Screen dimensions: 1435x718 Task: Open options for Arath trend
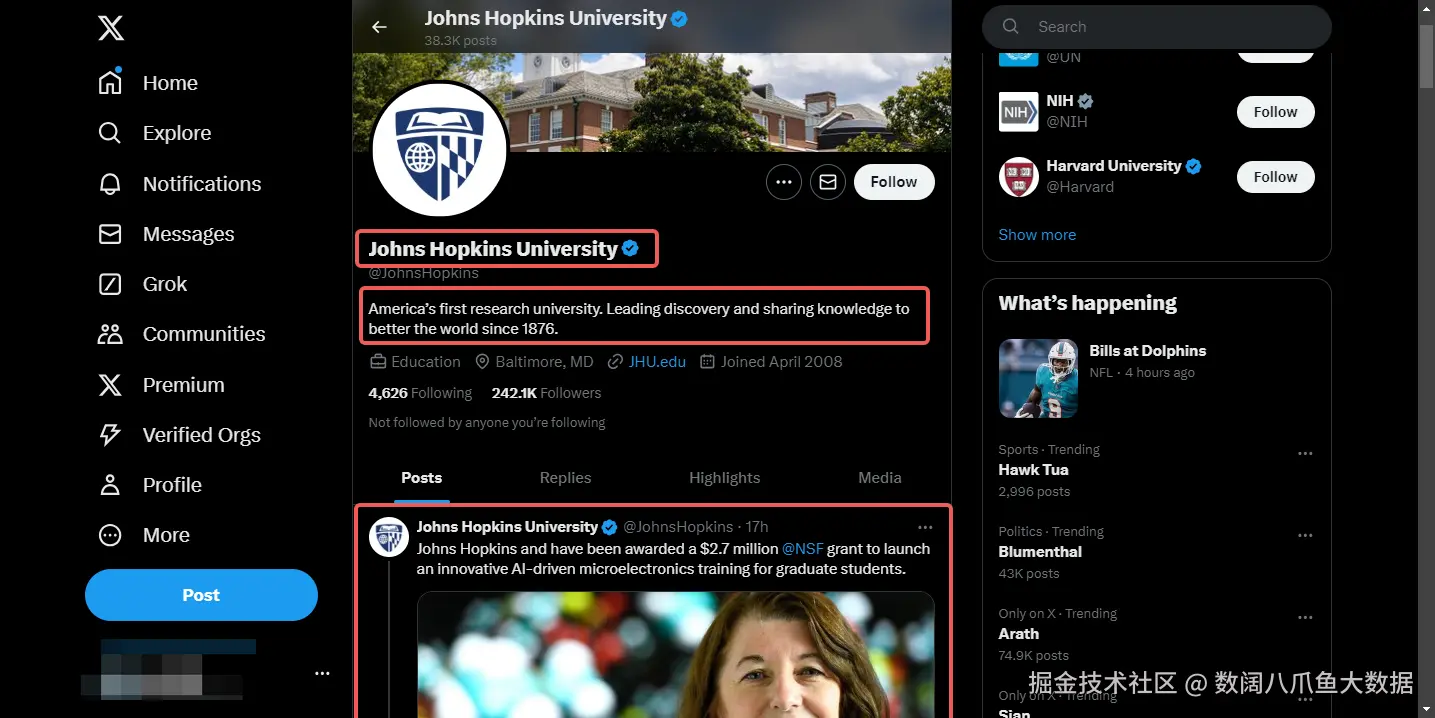[1305, 618]
